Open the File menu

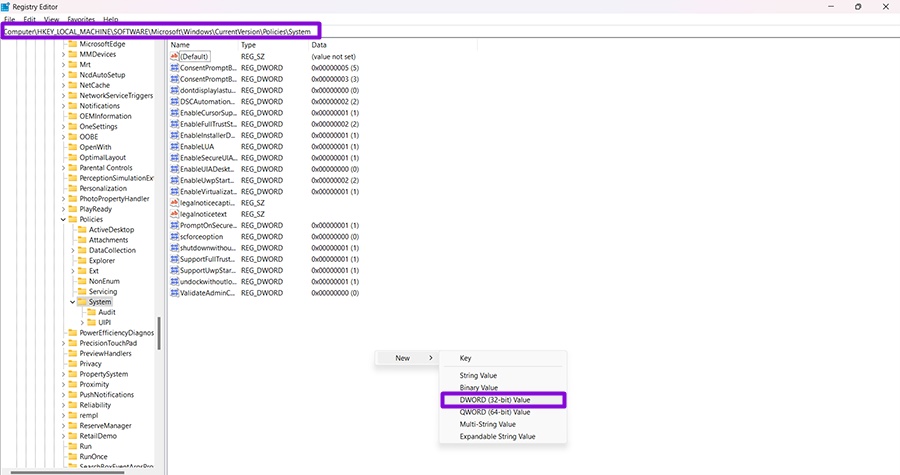10,20
